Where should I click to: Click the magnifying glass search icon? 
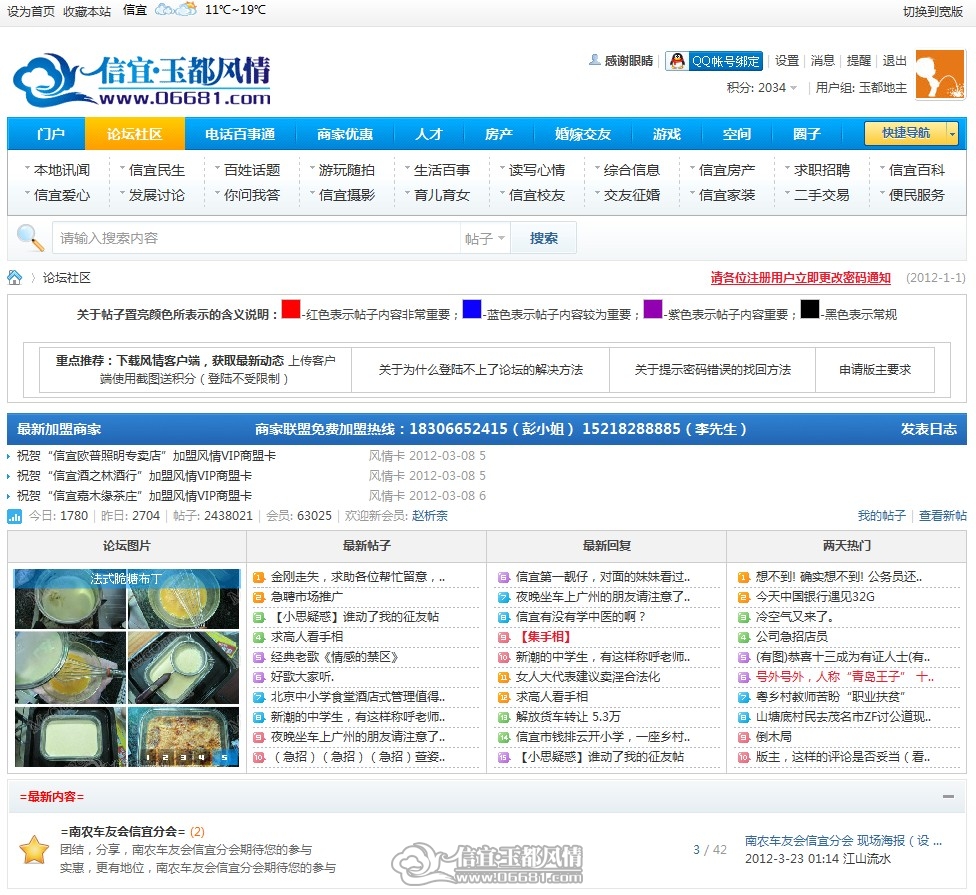[29, 238]
